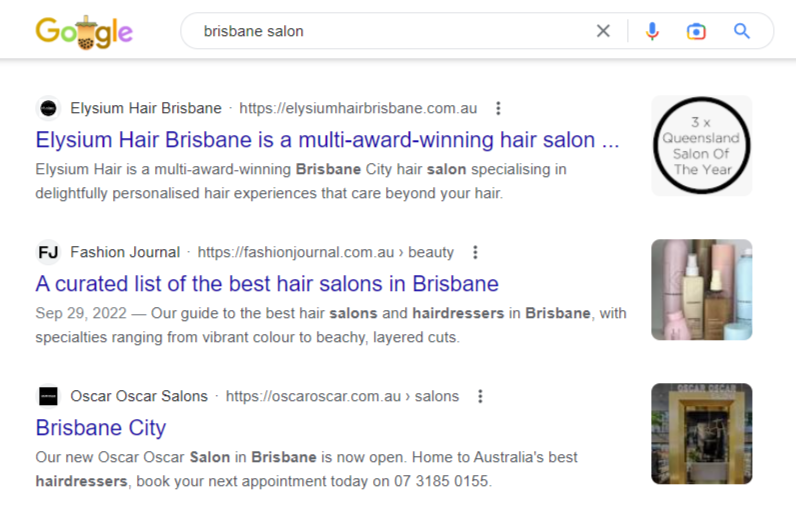Clear the search query with X

pyautogui.click(x=603, y=31)
